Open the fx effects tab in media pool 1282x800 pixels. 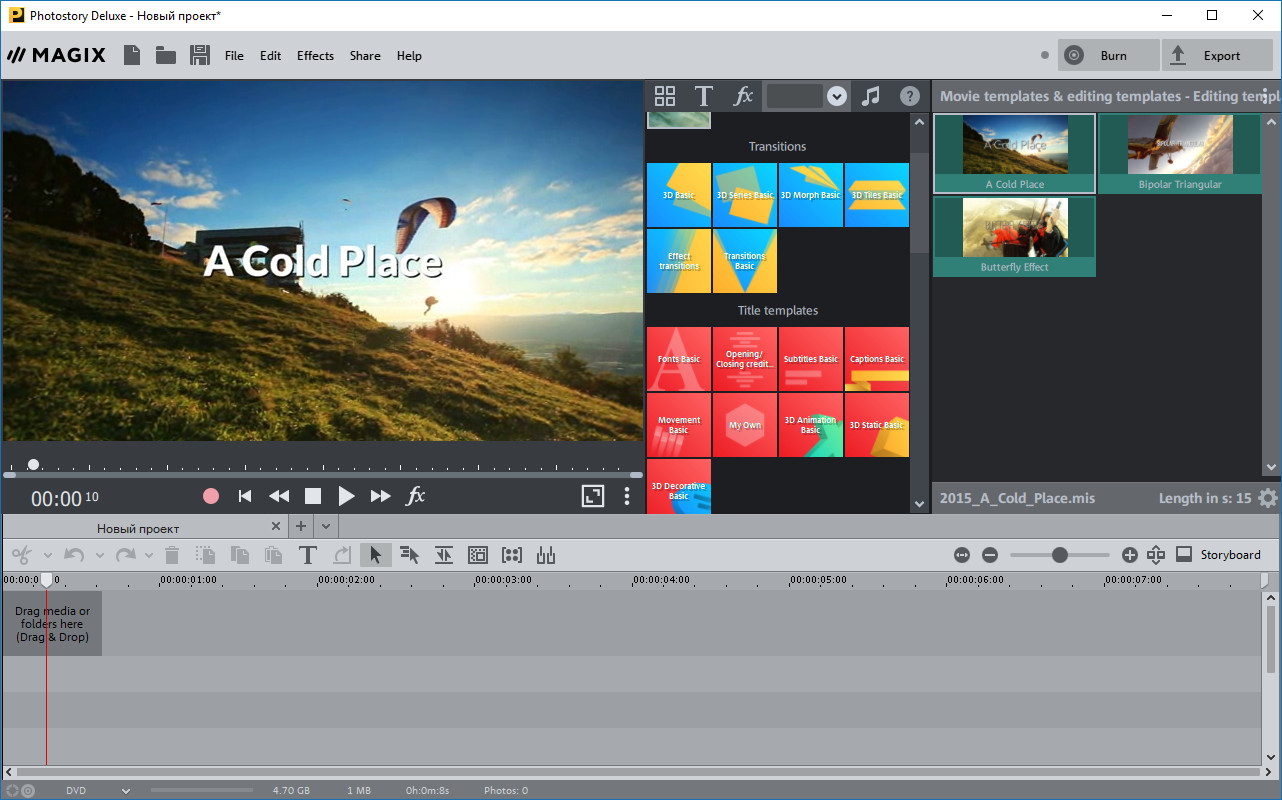(743, 96)
